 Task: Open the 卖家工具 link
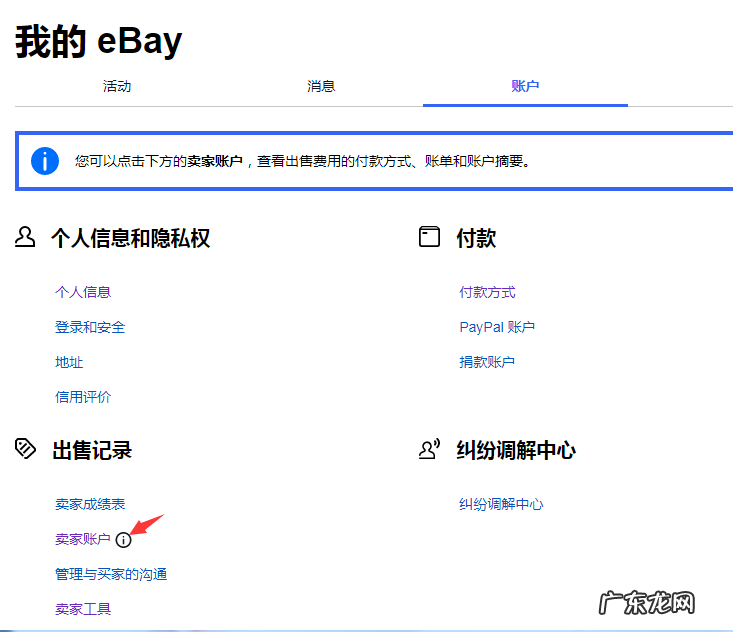pyautogui.click(x=83, y=609)
